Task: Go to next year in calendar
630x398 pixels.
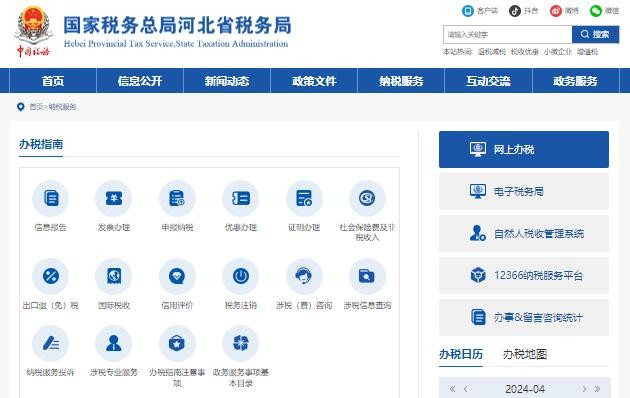Action: 597,389
